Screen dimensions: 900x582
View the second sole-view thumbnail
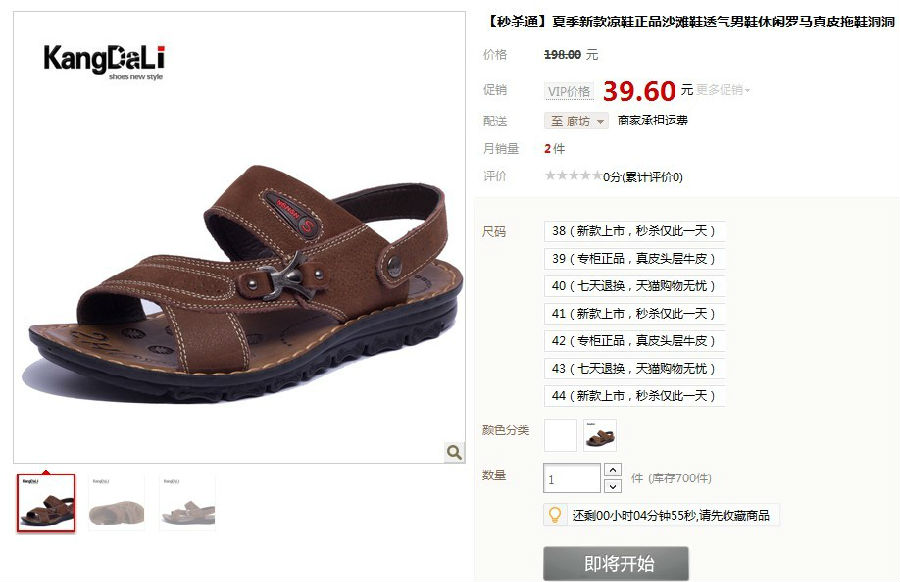[x=117, y=503]
